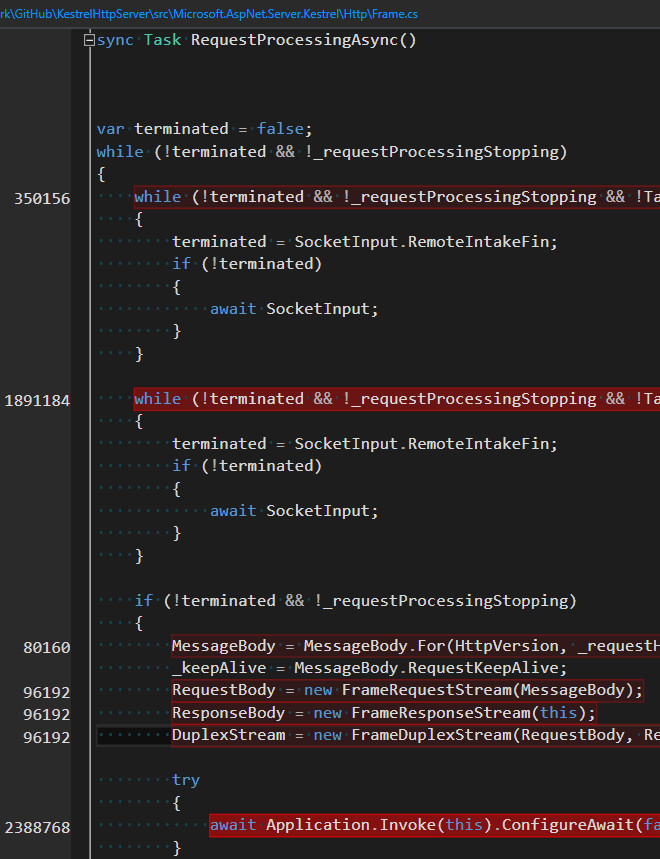660x859 pixels.
Task: Select the 80160 count beside MessageBody line
Action: [47, 648]
